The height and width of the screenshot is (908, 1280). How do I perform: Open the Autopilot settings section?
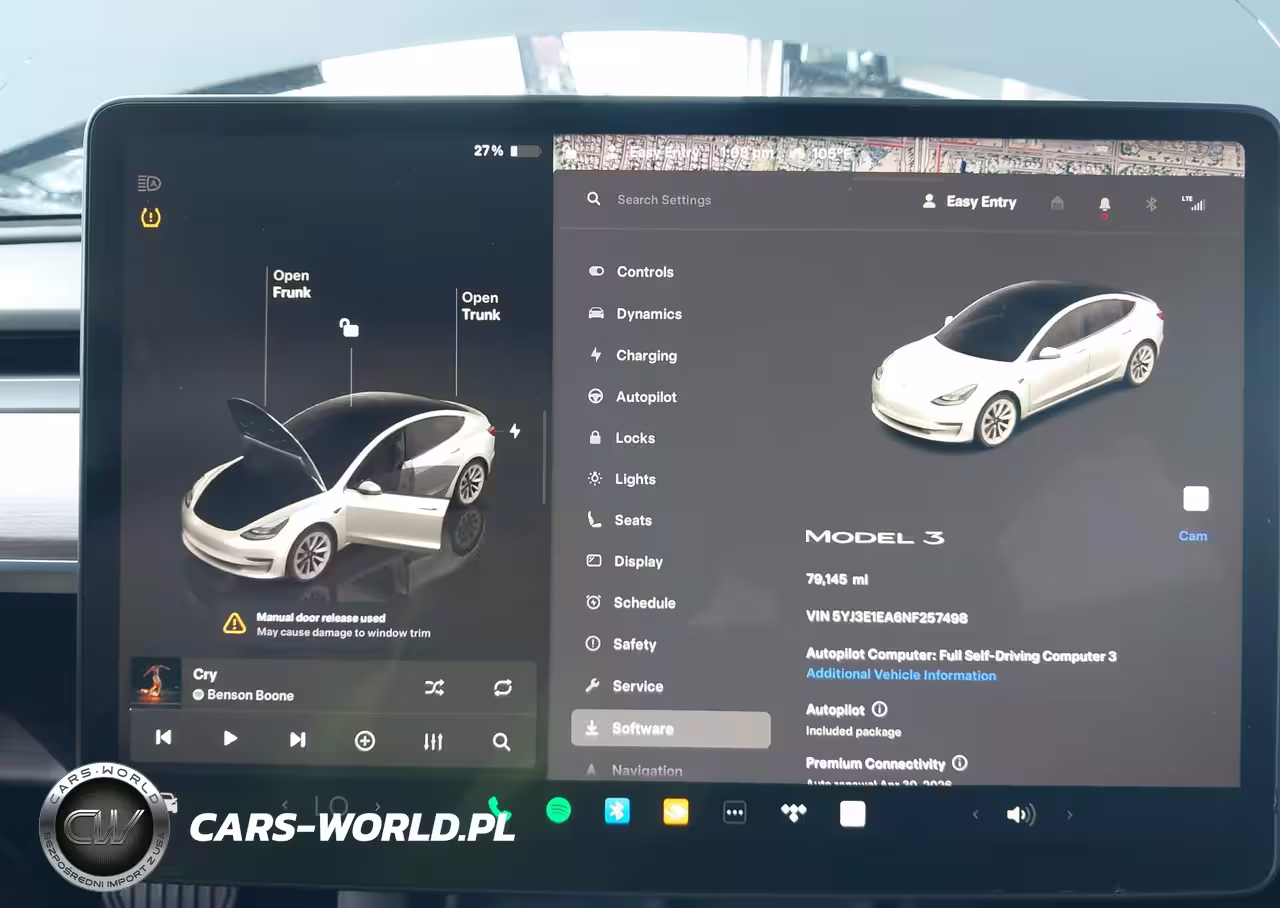646,397
